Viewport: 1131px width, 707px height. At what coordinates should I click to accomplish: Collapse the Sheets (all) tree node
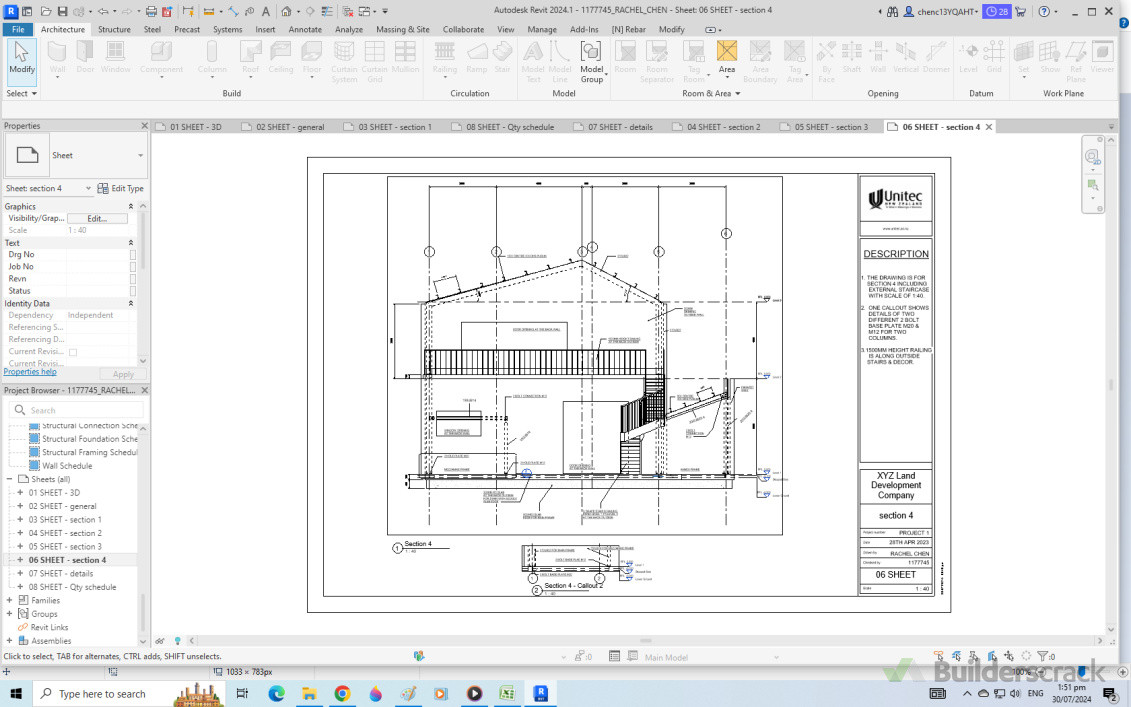10,479
